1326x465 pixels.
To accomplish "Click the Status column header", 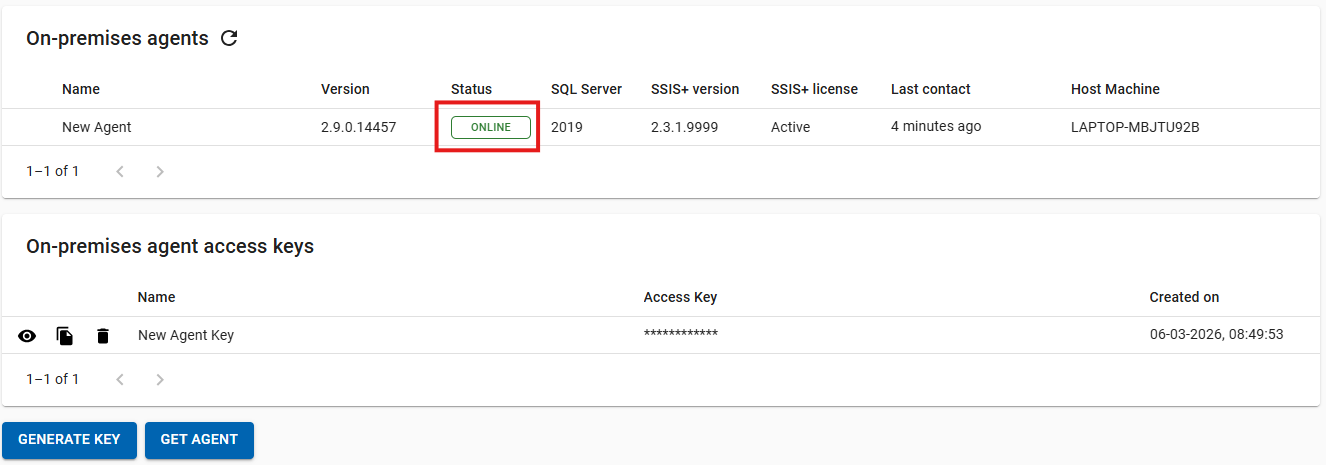I will tap(471, 89).
